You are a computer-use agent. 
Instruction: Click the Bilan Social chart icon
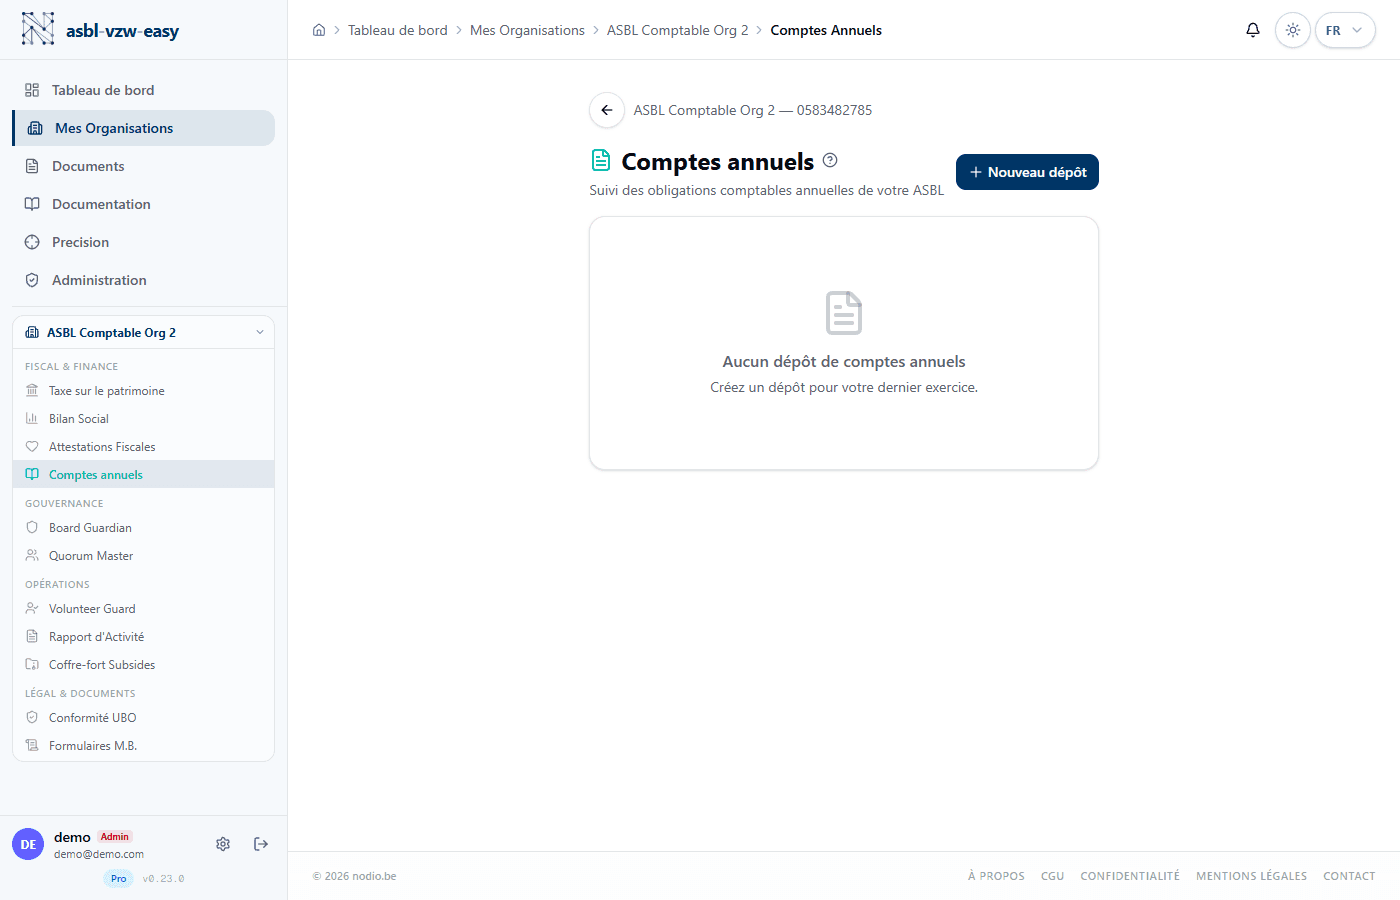(x=32, y=419)
